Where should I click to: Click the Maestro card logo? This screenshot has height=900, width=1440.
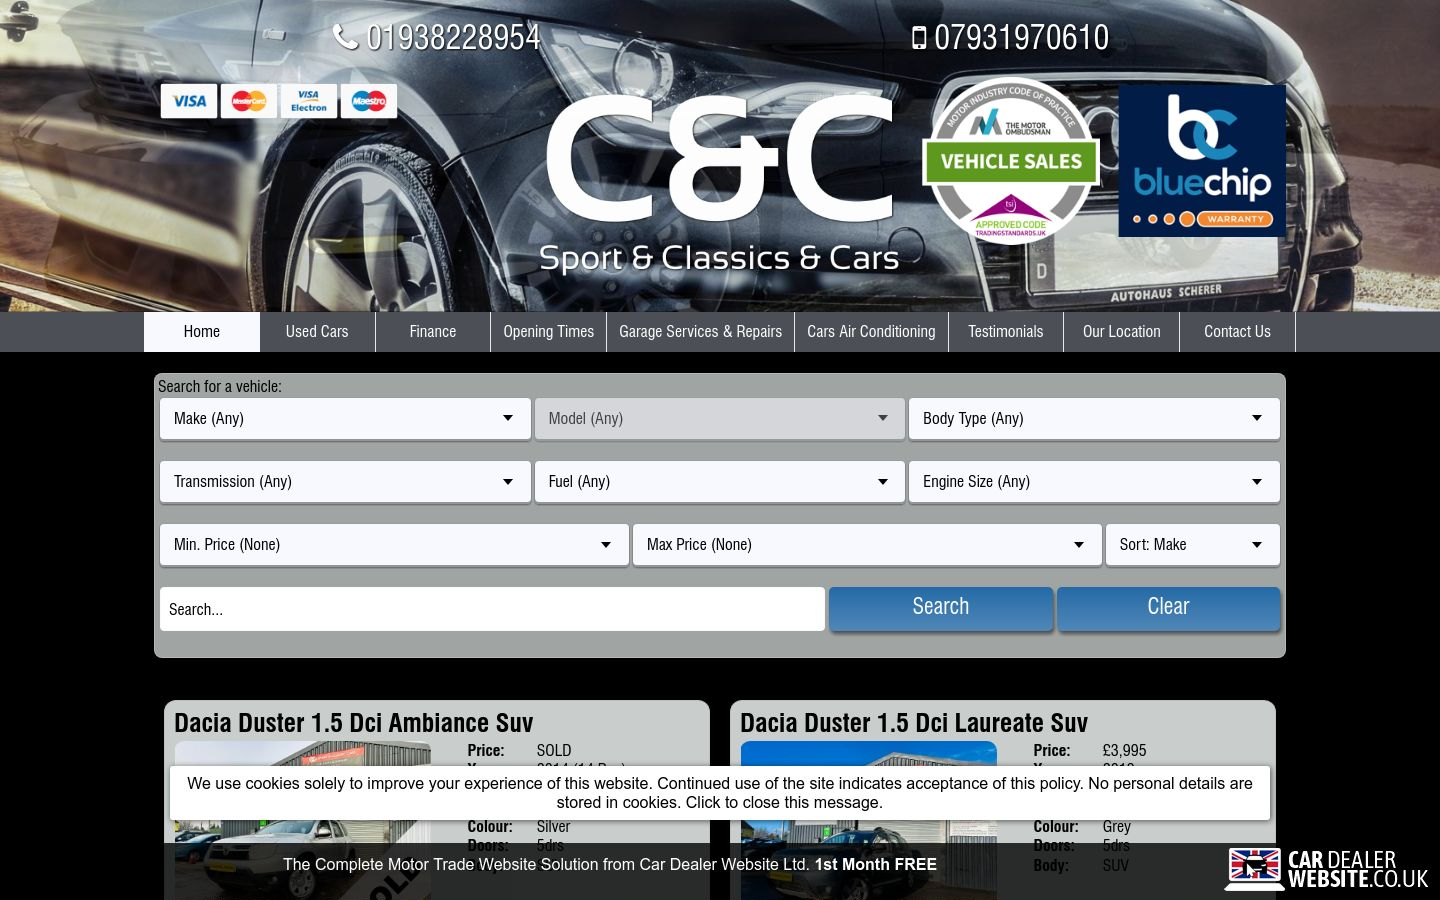pos(369,101)
